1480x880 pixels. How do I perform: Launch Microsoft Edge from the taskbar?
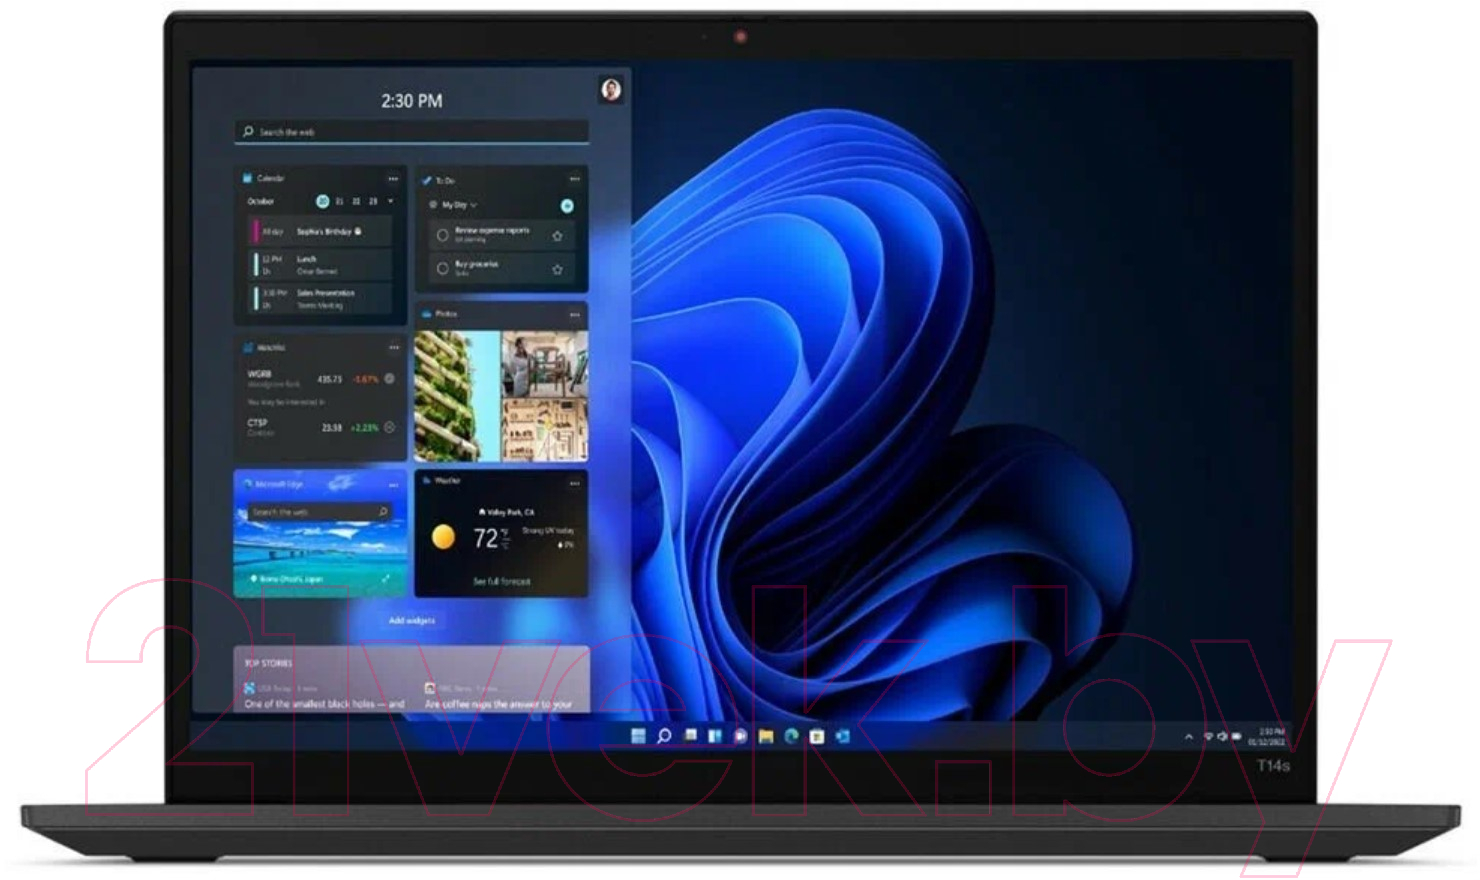(x=791, y=736)
